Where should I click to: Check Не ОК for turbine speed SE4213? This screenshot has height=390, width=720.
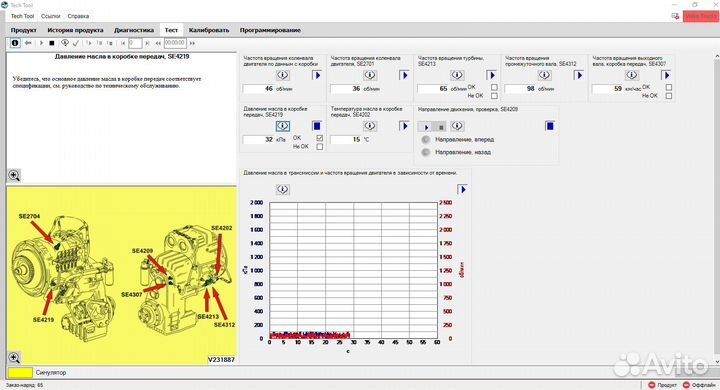tap(494, 96)
